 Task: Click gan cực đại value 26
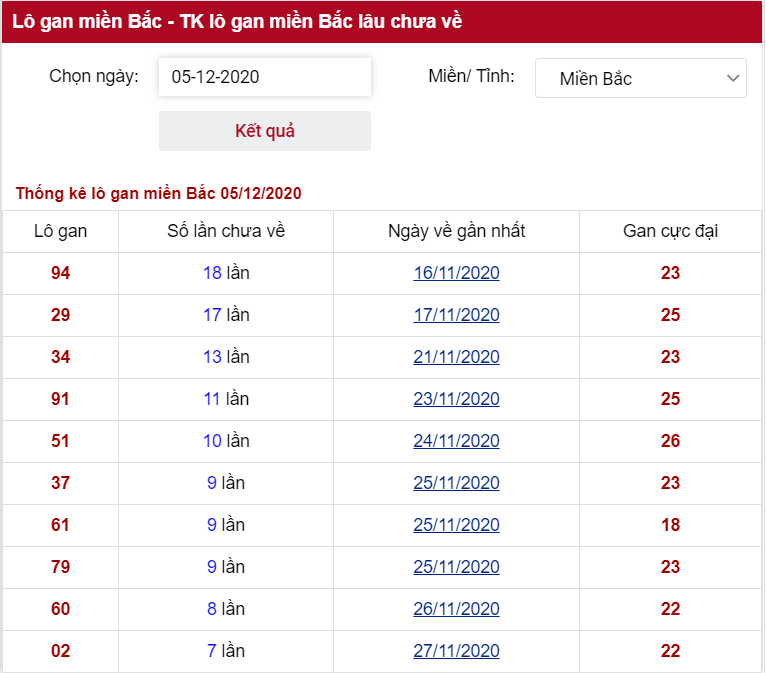[x=670, y=441]
